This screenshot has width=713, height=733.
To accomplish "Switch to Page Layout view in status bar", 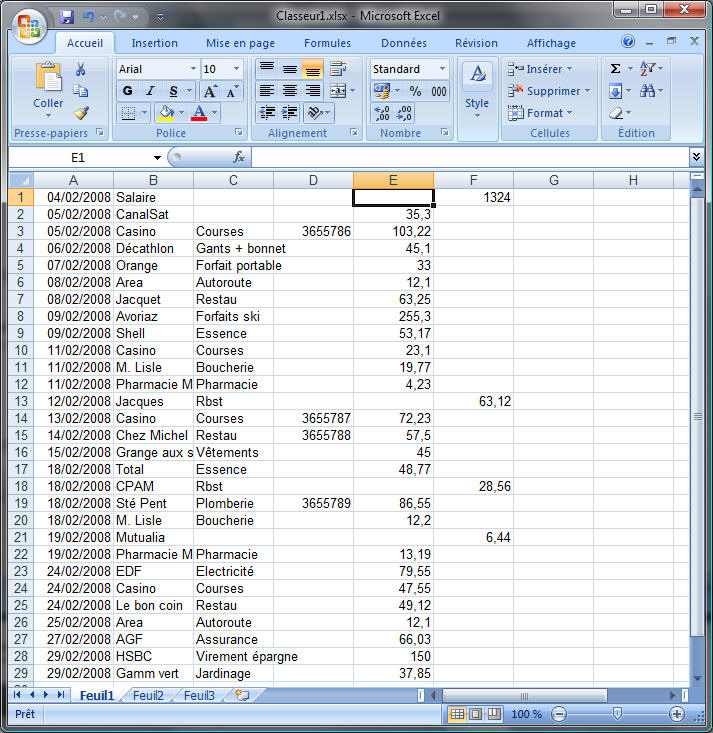I will click(475, 714).
